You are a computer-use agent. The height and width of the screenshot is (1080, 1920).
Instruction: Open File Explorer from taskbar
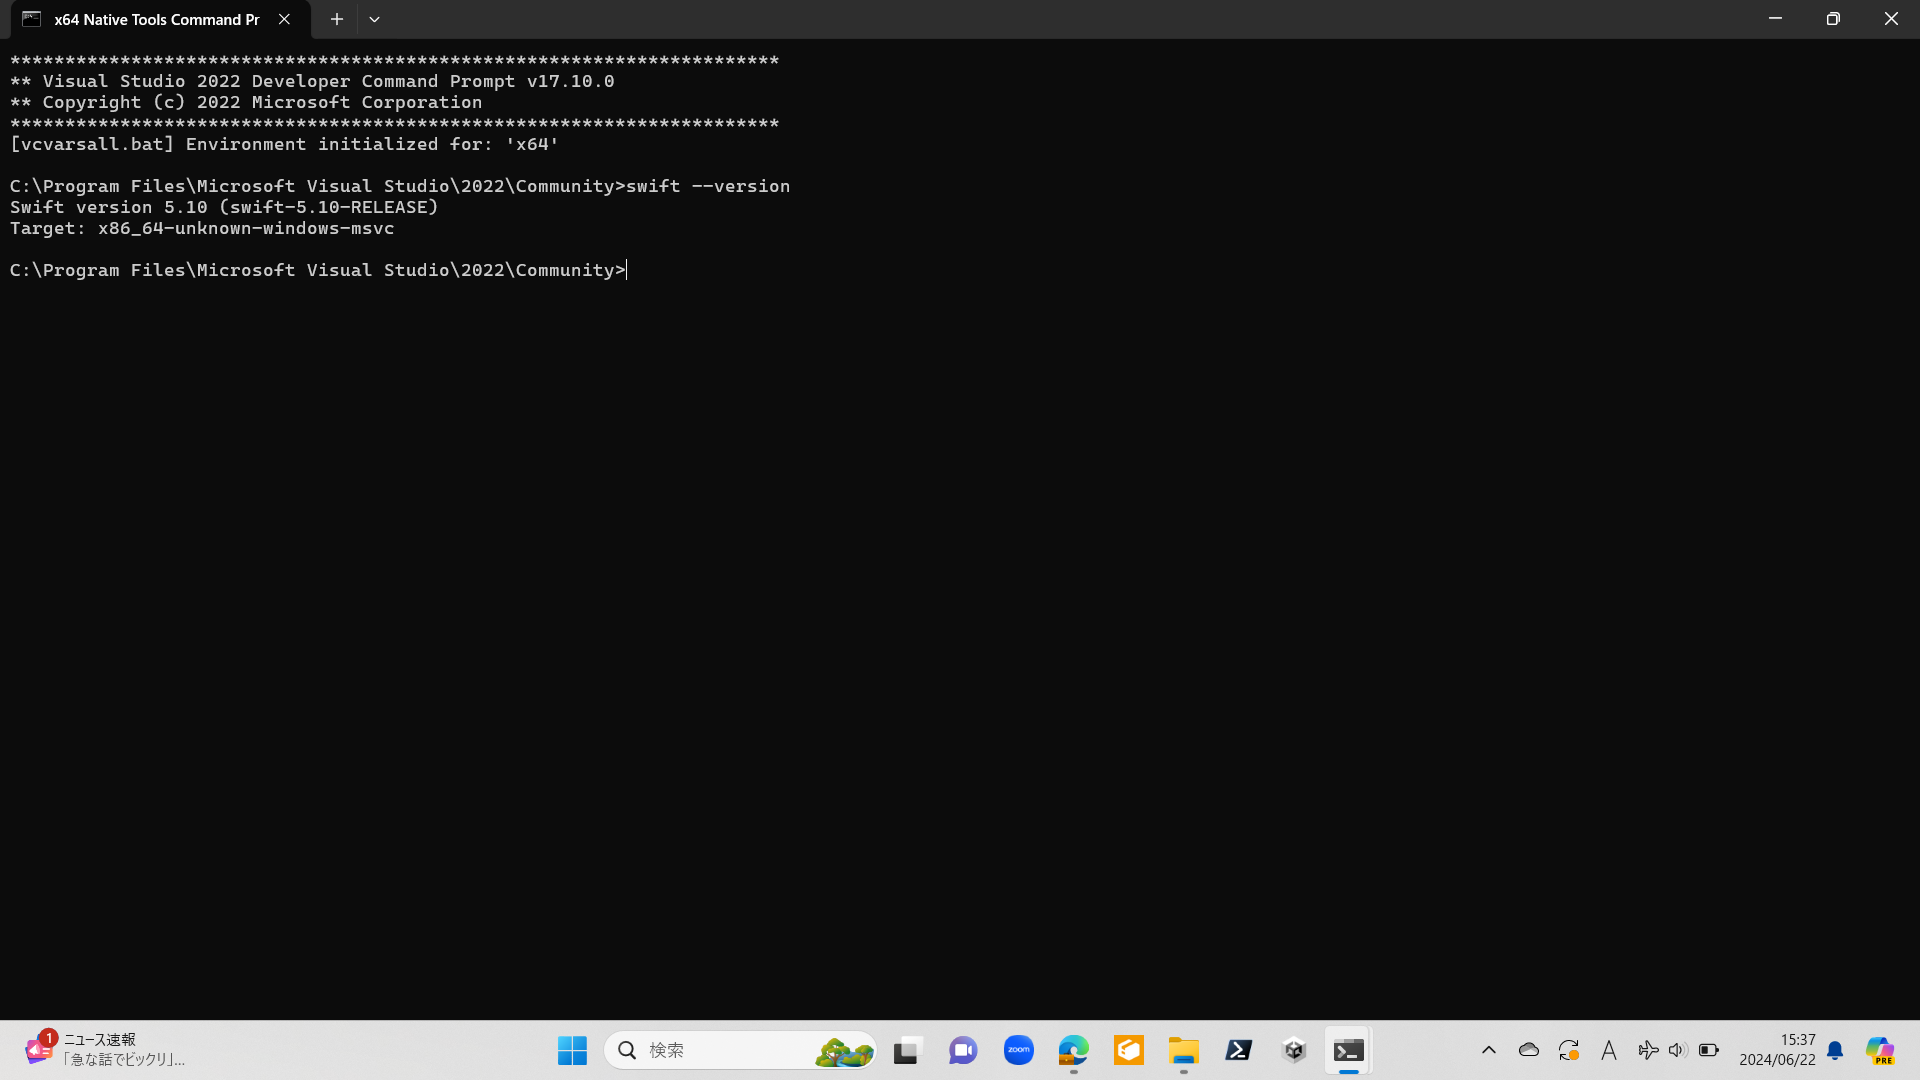point(1184,1050)
